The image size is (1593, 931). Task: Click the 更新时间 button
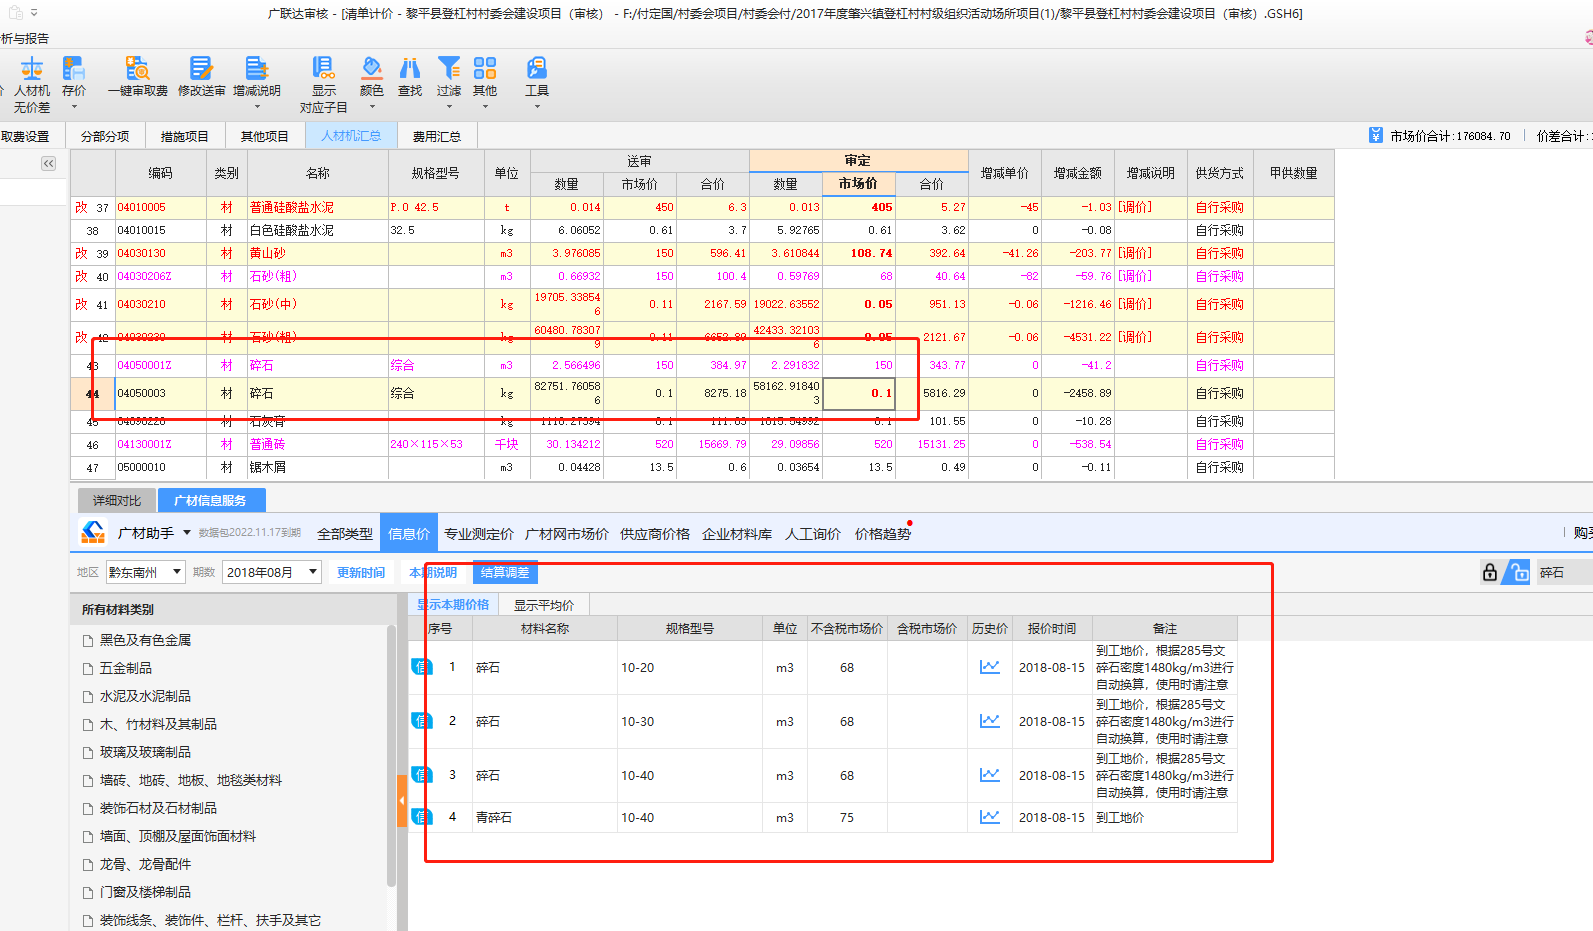click(361, 573)
